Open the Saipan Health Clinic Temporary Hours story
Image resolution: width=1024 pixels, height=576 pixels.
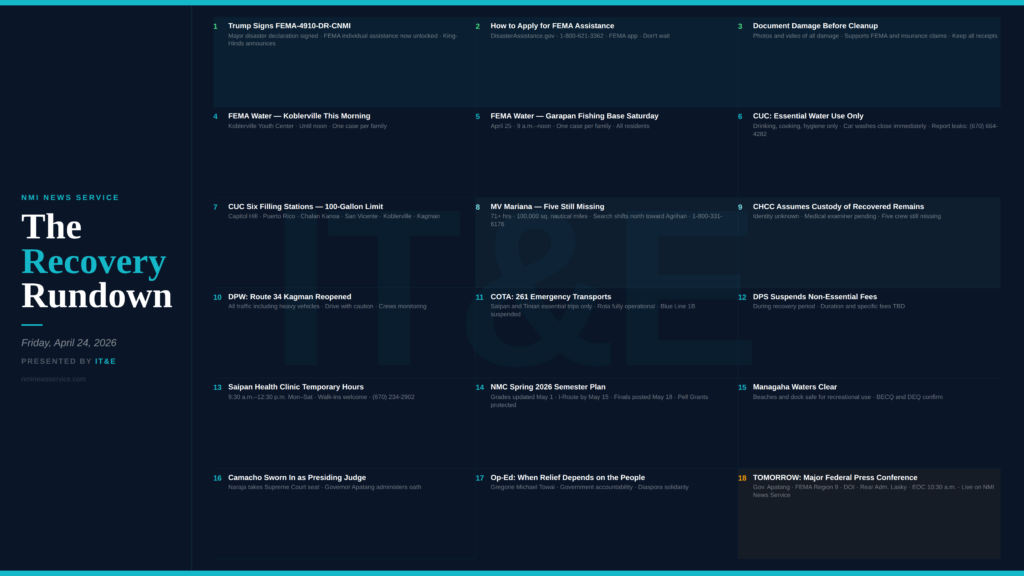point(295,387)
